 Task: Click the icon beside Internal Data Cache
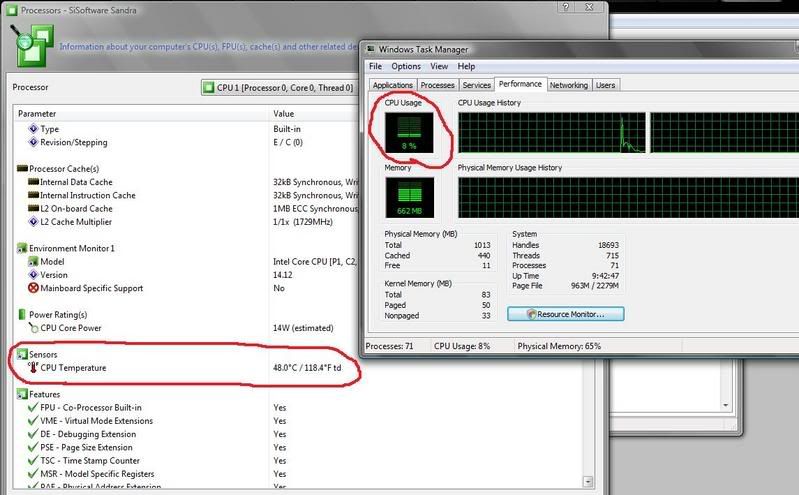click(x=33, y=181)
